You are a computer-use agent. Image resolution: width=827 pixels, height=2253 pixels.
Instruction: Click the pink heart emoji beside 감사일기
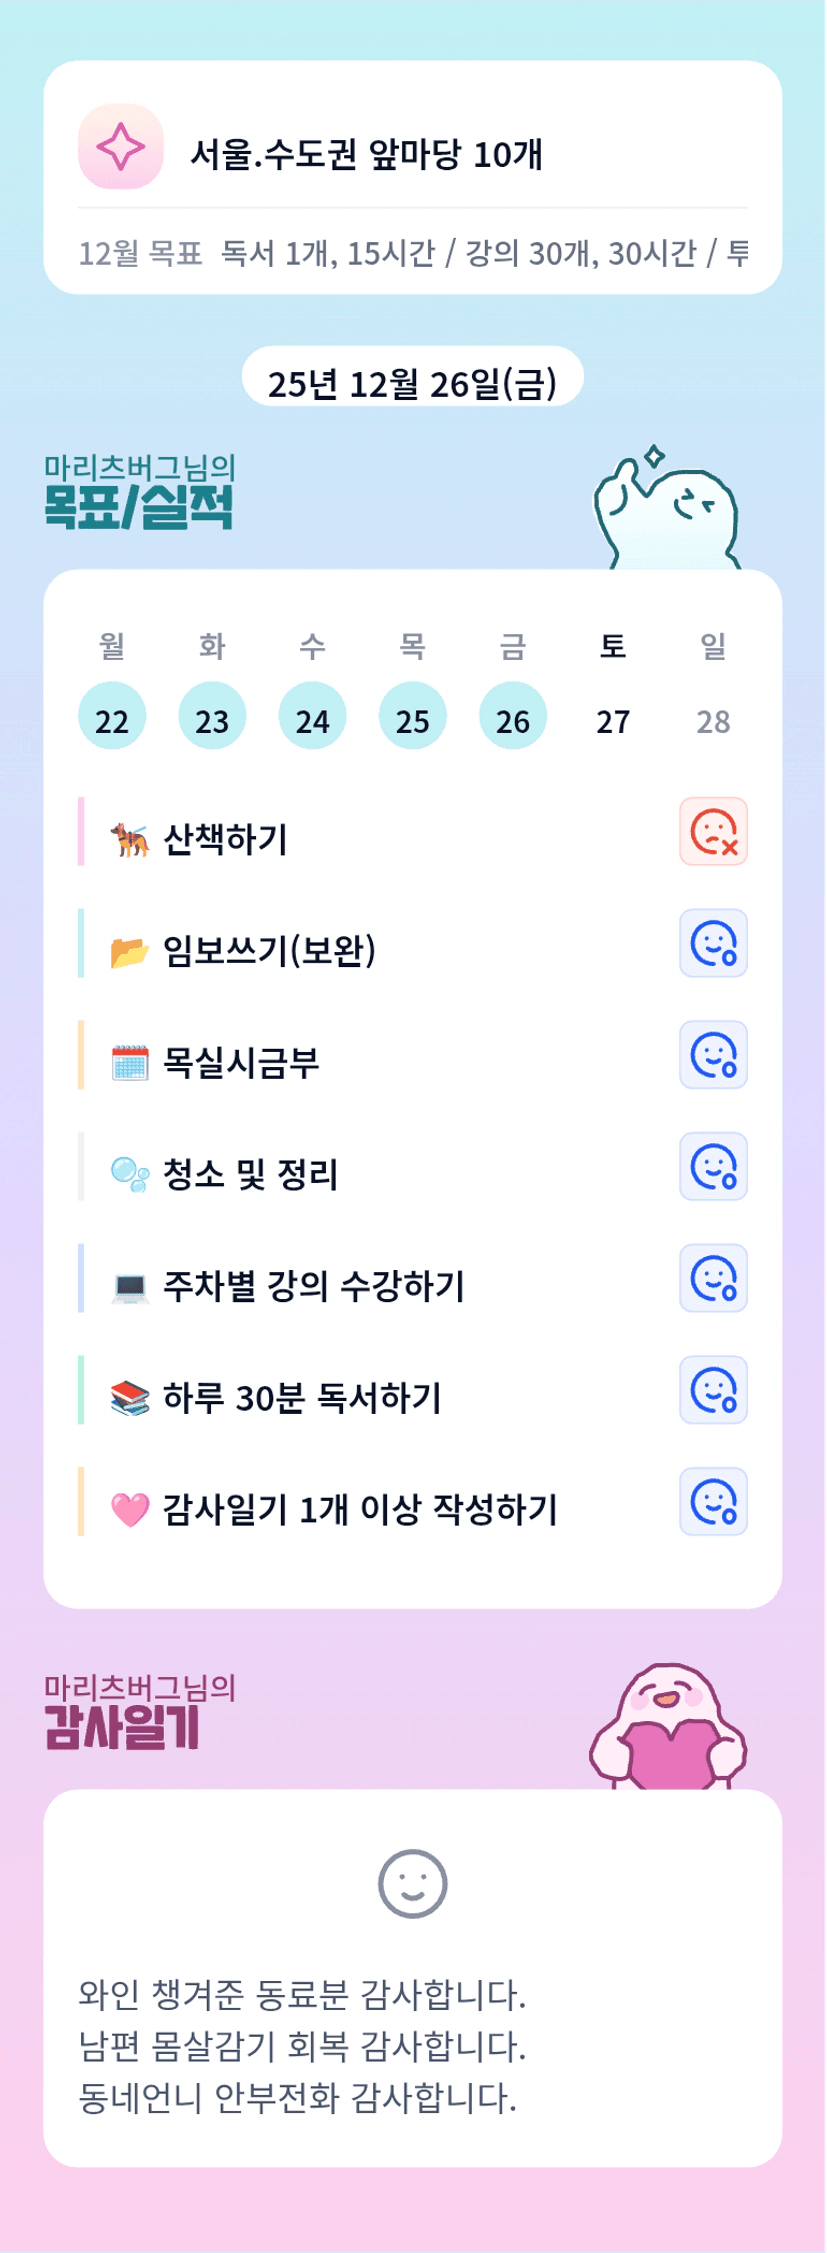(x=130, y=1509)
